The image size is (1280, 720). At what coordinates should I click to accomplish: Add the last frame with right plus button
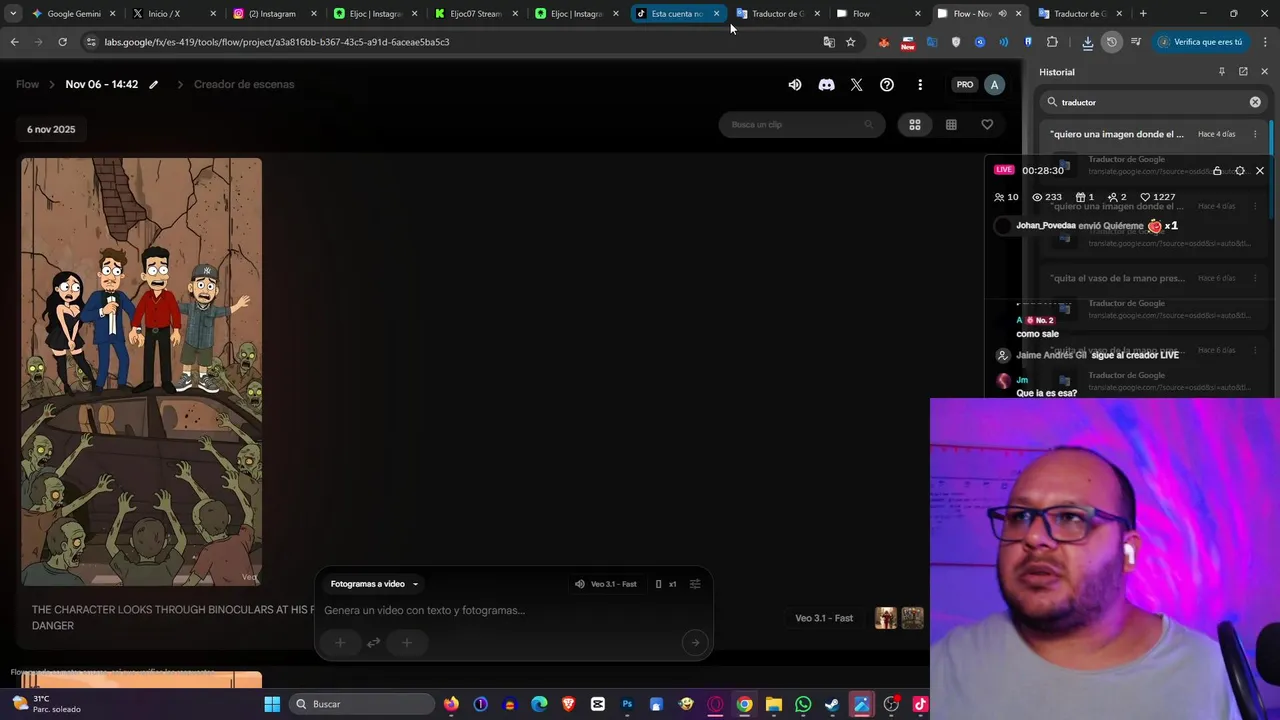[x=406, y=643]
